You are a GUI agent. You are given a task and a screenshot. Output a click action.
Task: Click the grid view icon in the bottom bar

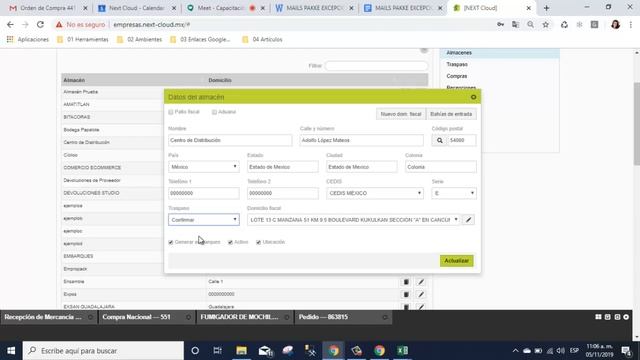598,317
